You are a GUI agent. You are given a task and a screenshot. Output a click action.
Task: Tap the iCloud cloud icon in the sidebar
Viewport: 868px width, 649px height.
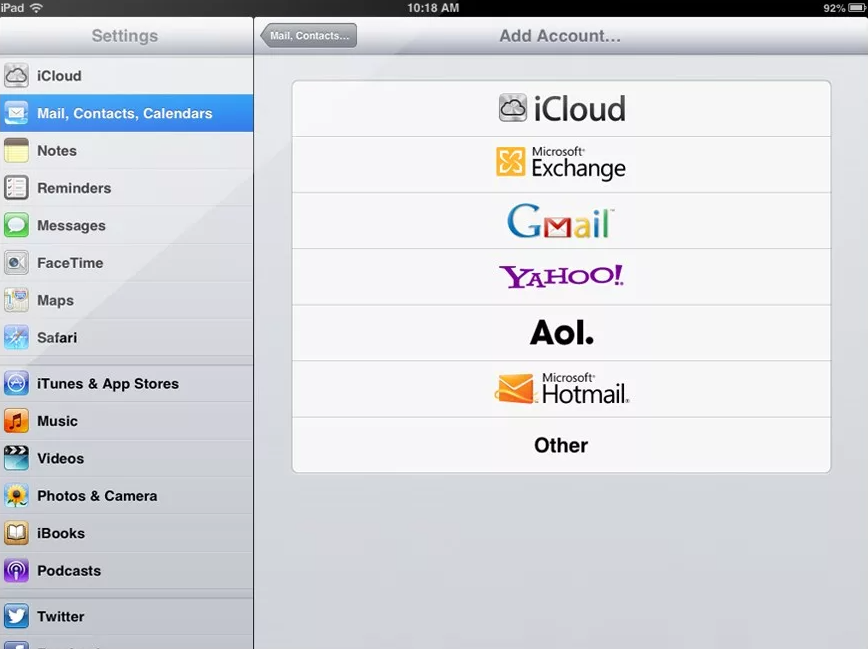point(16,75)
